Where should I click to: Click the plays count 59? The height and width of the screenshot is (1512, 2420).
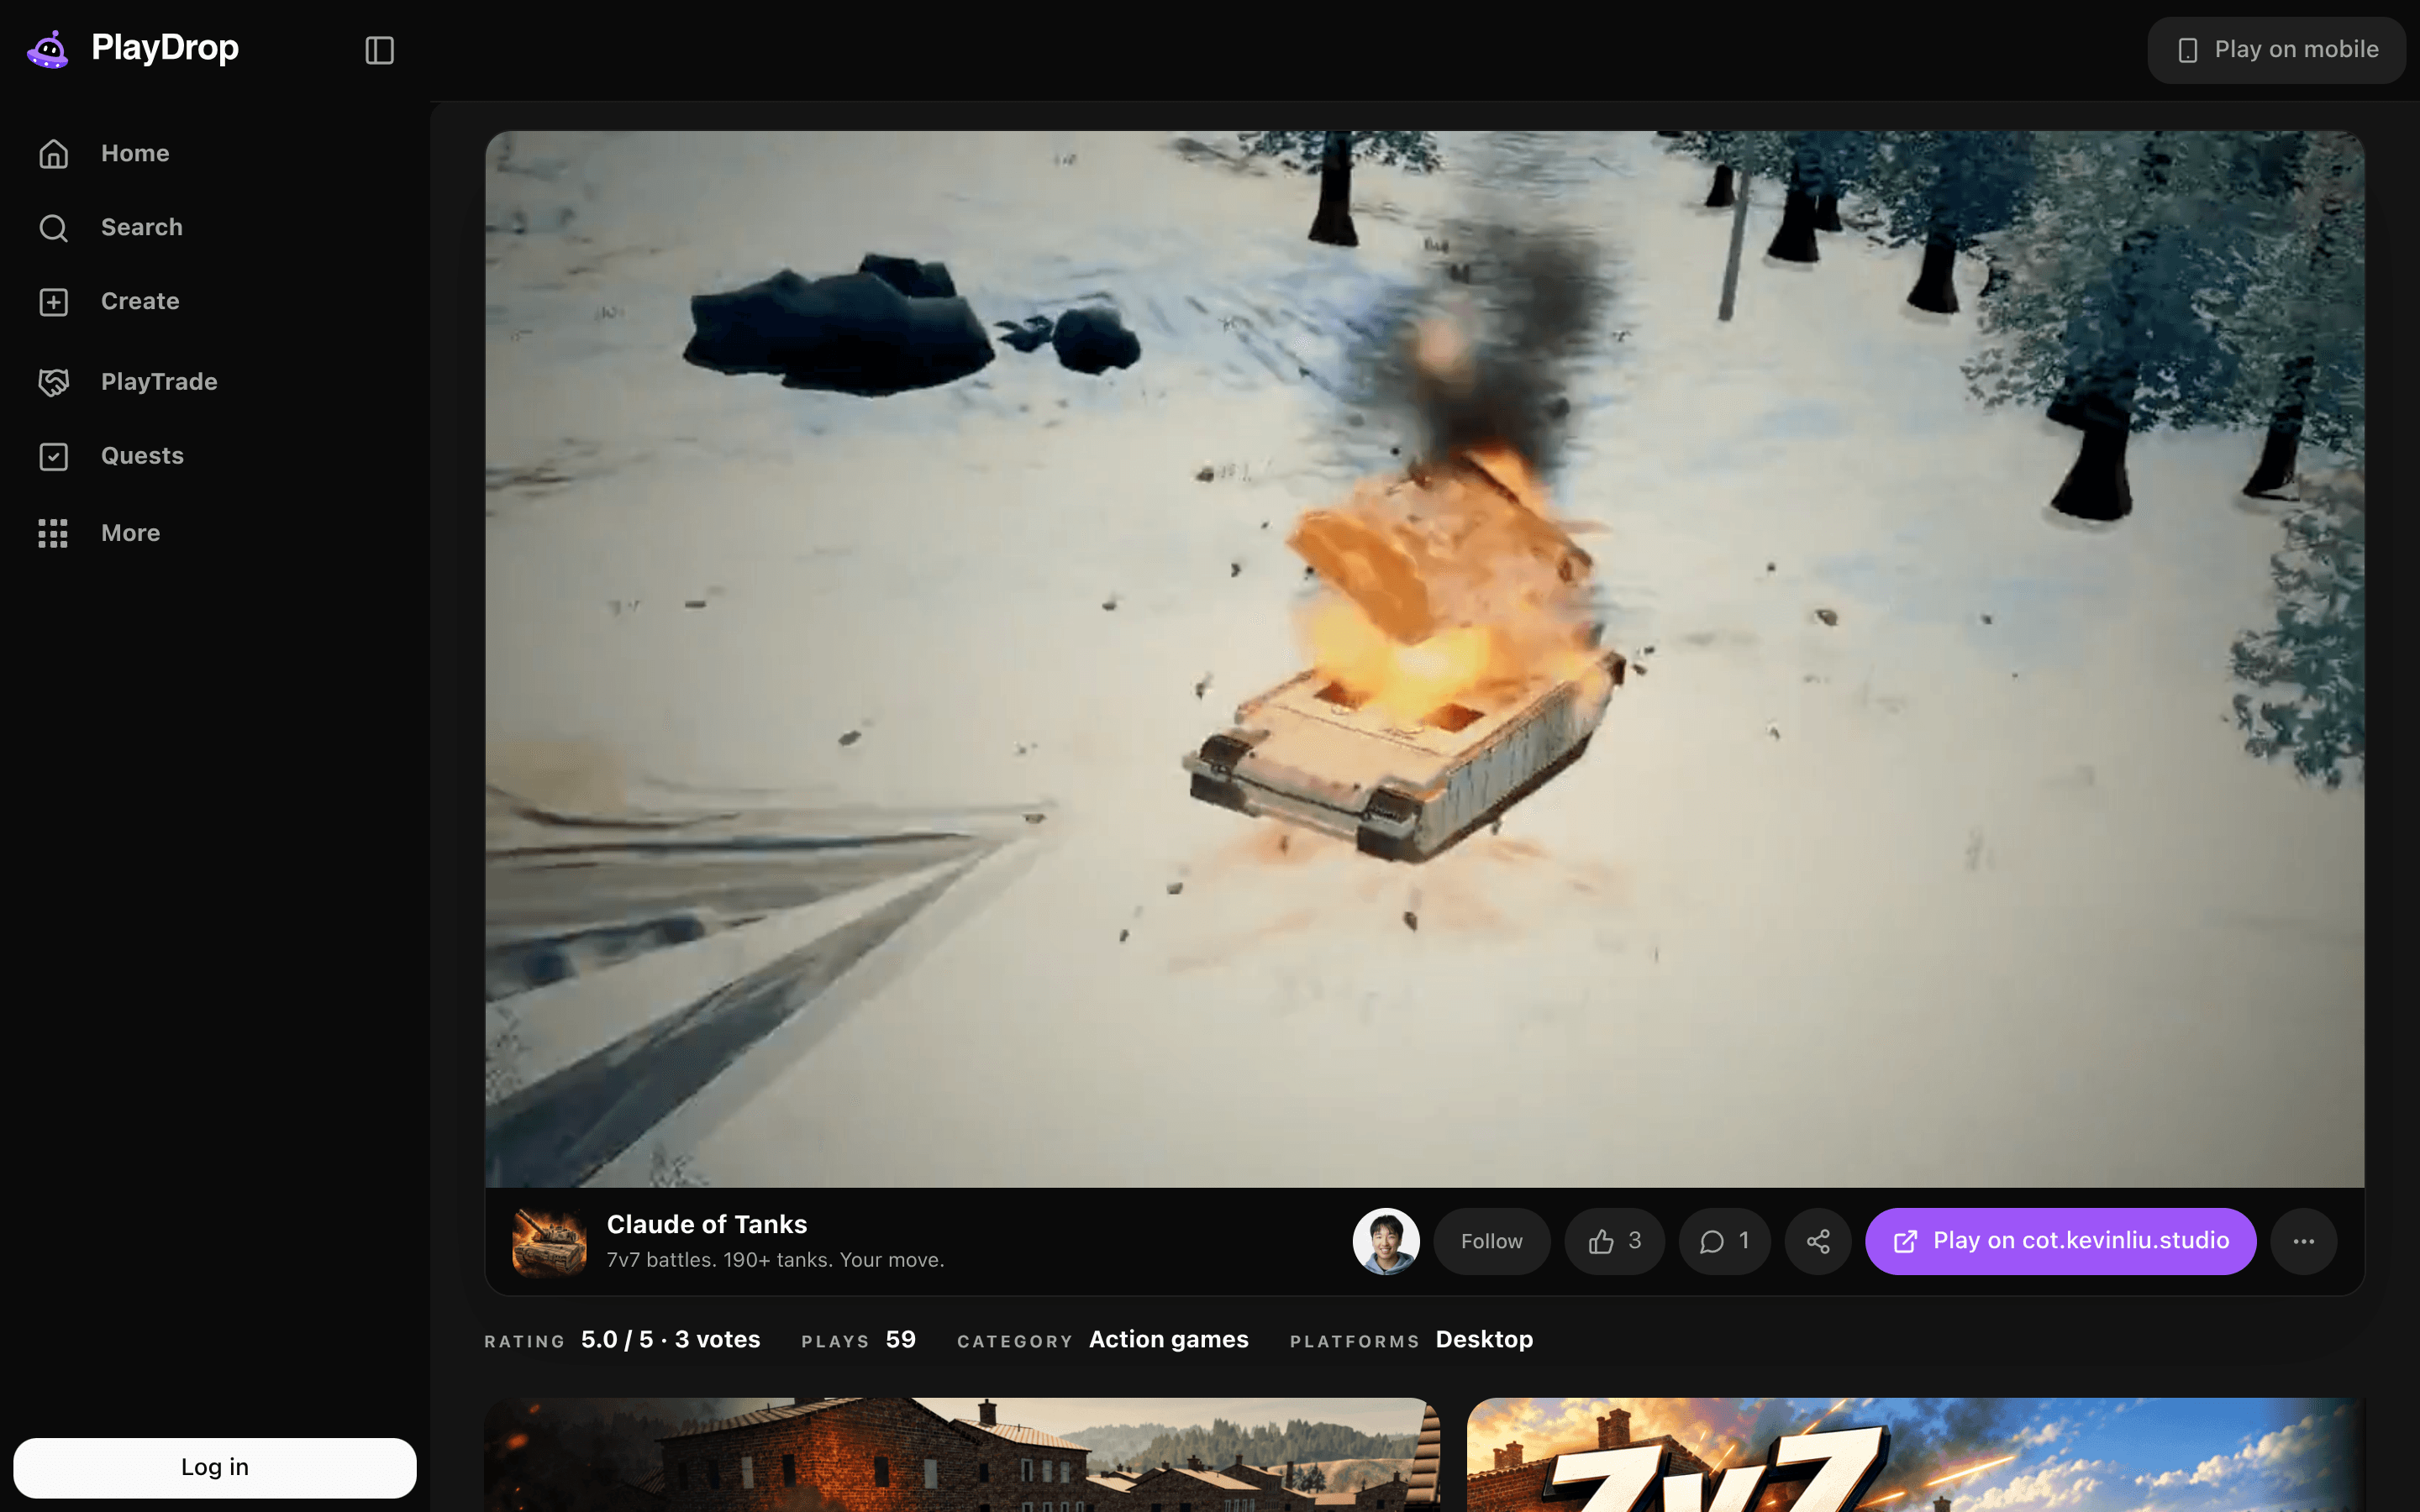[900, 1339]
